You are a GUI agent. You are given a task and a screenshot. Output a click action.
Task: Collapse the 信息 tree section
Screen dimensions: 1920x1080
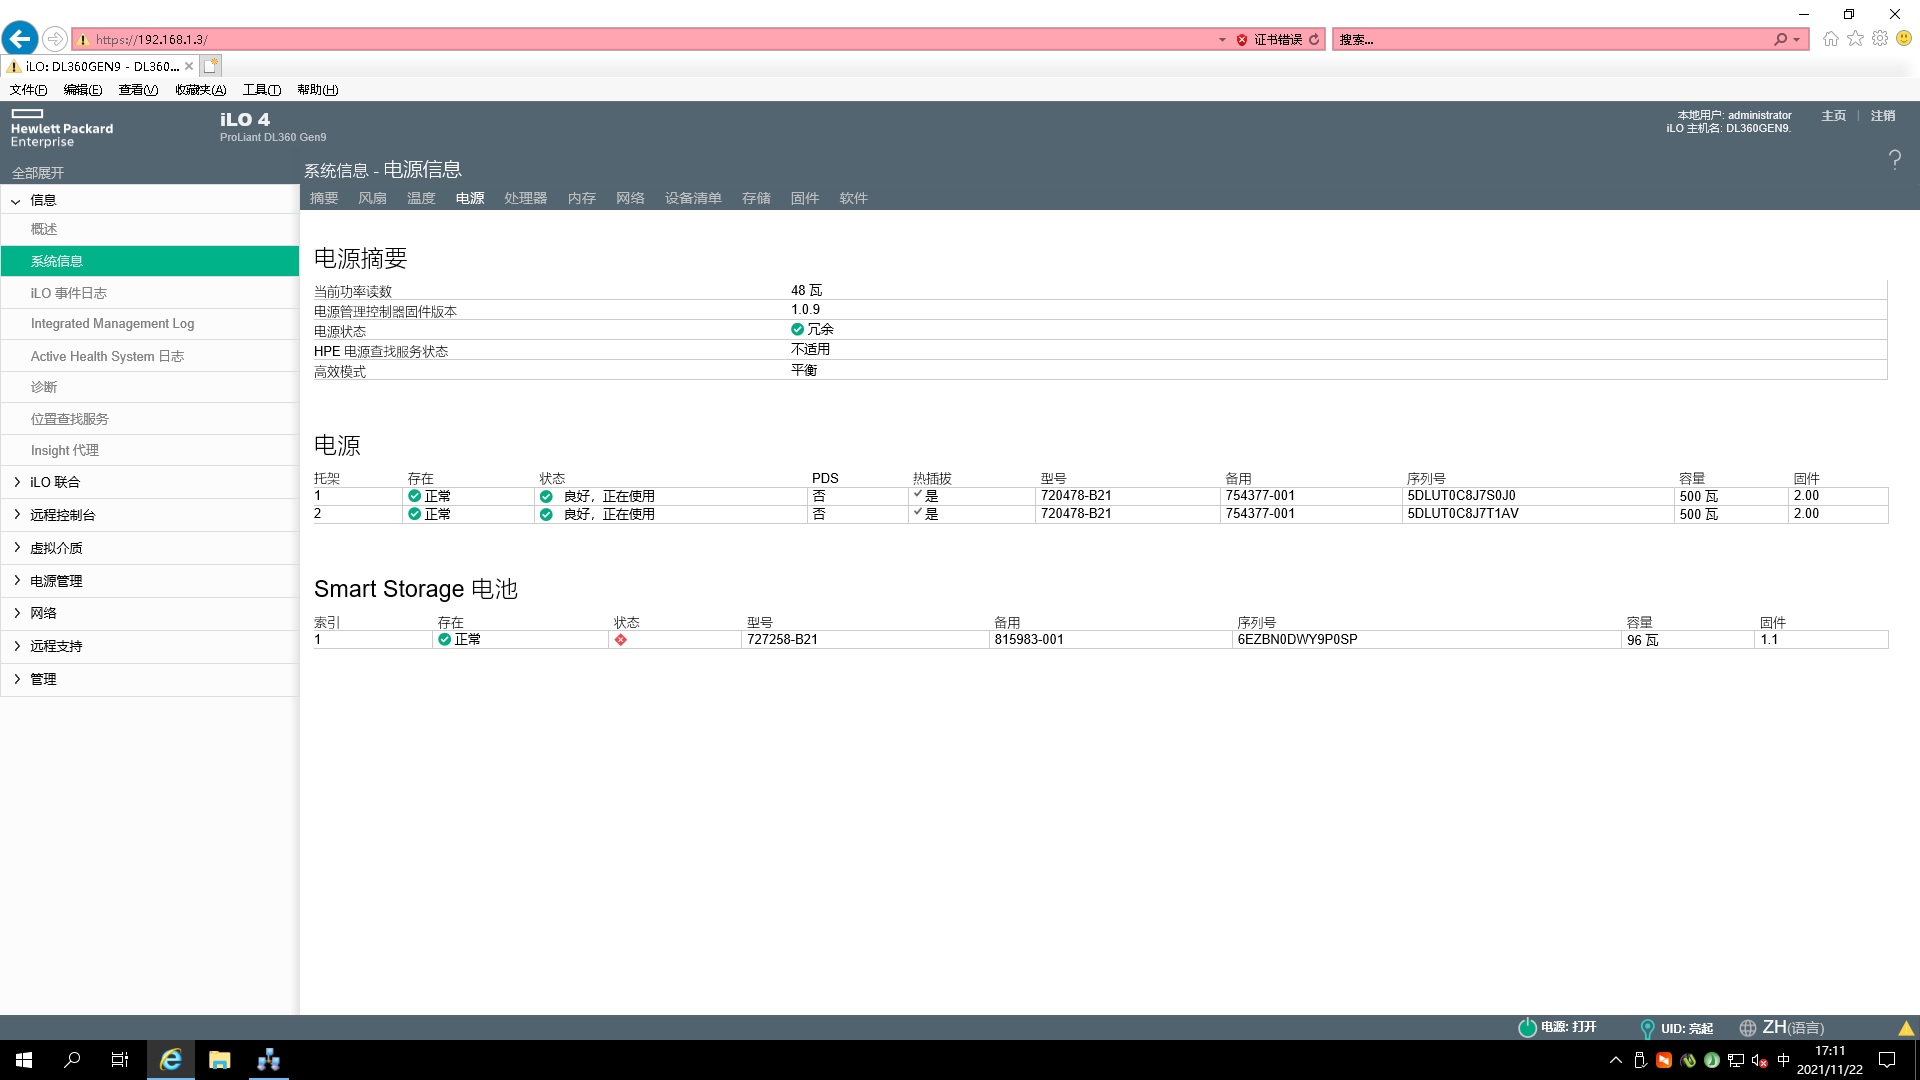pos(16,201)
